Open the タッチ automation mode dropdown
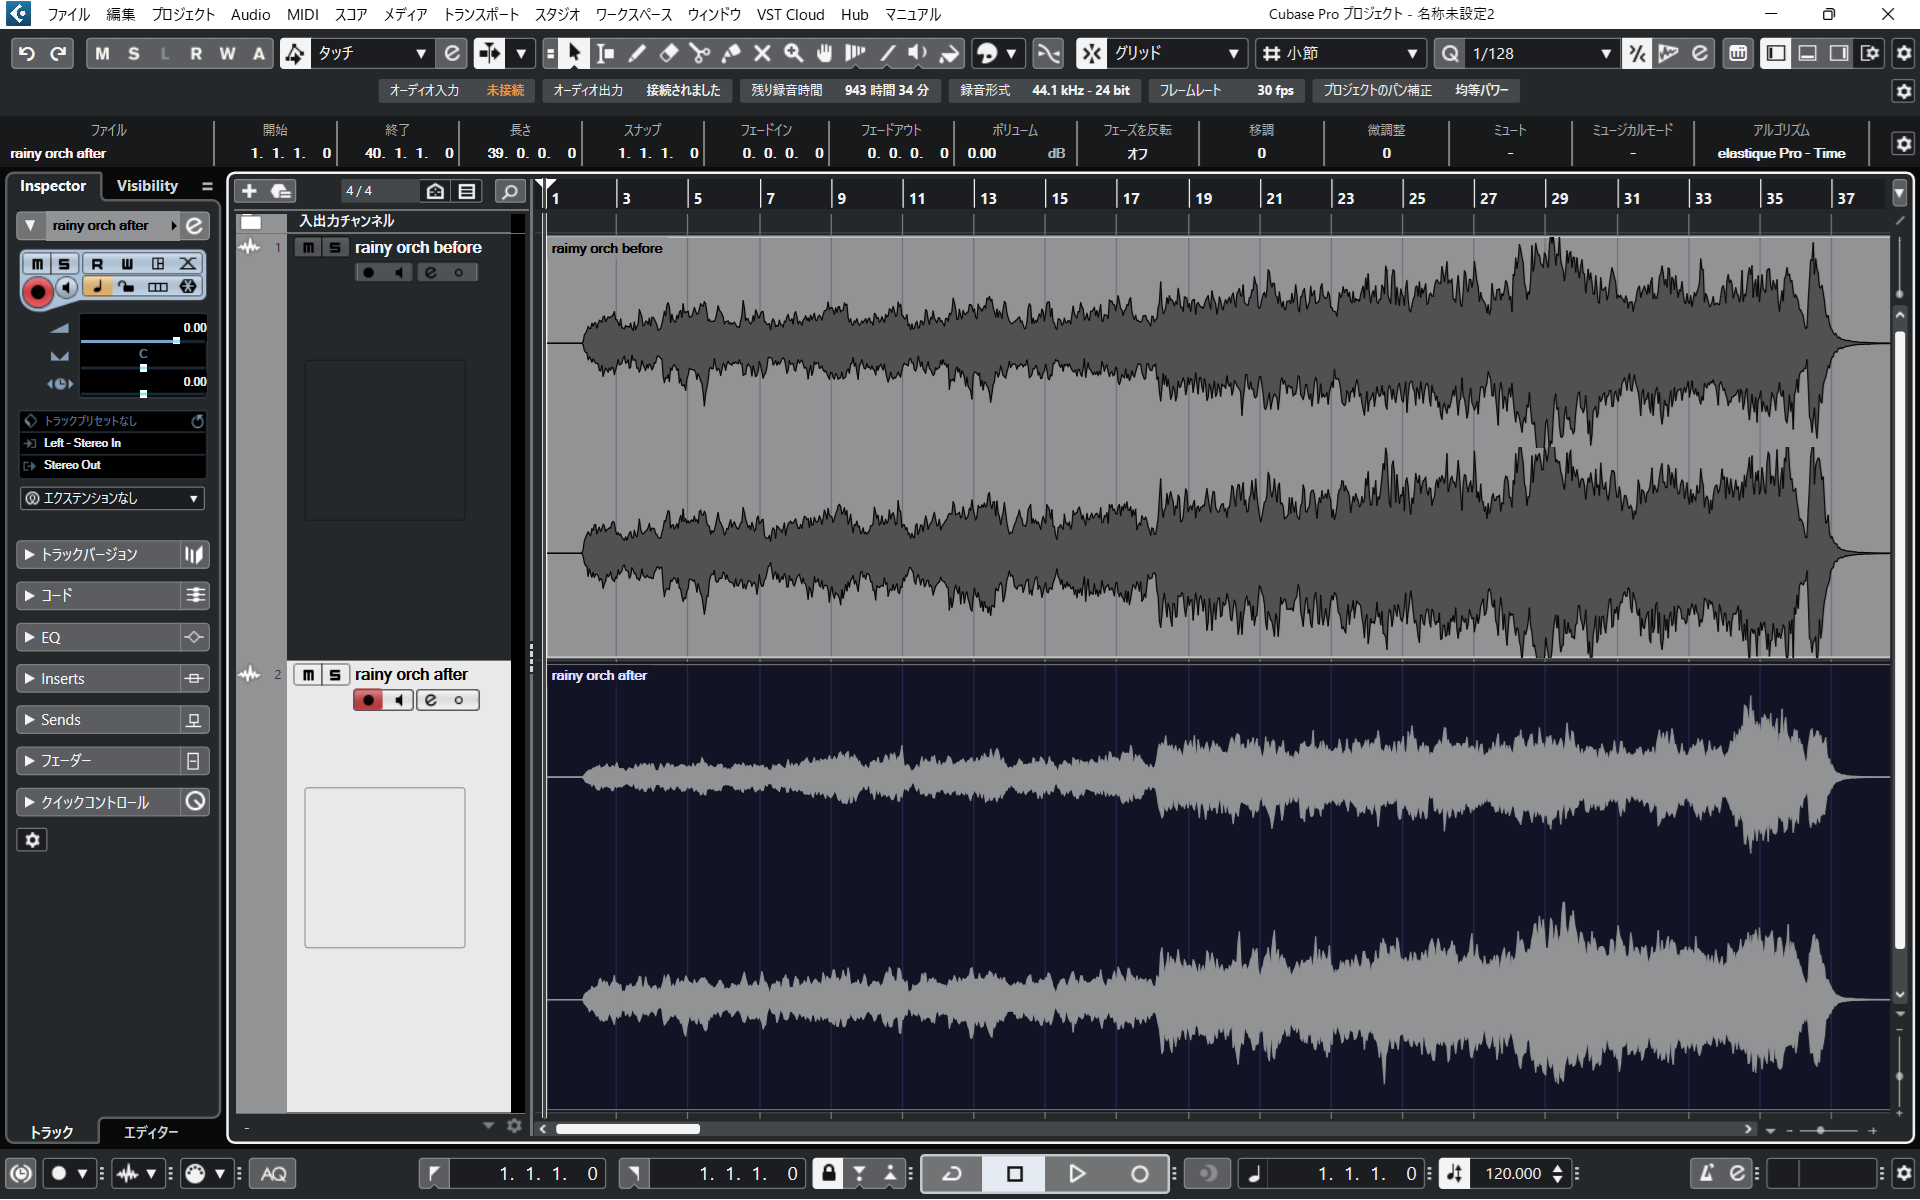The height and width of the screenshot is (1200, 1920). coord(372,53)
